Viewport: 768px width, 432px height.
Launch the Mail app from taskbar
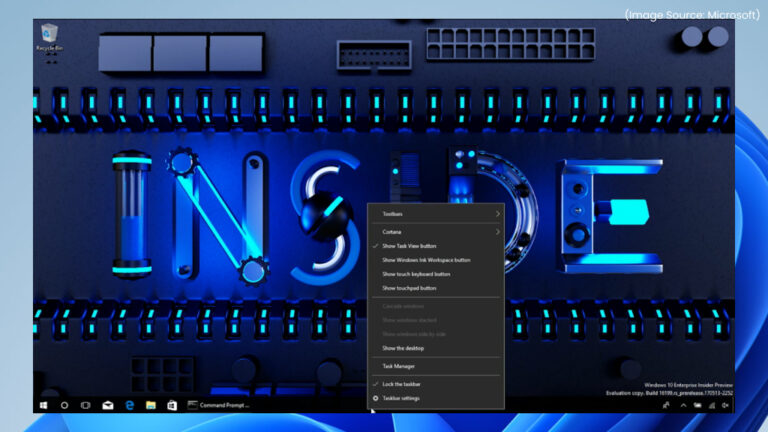[107, 405]
